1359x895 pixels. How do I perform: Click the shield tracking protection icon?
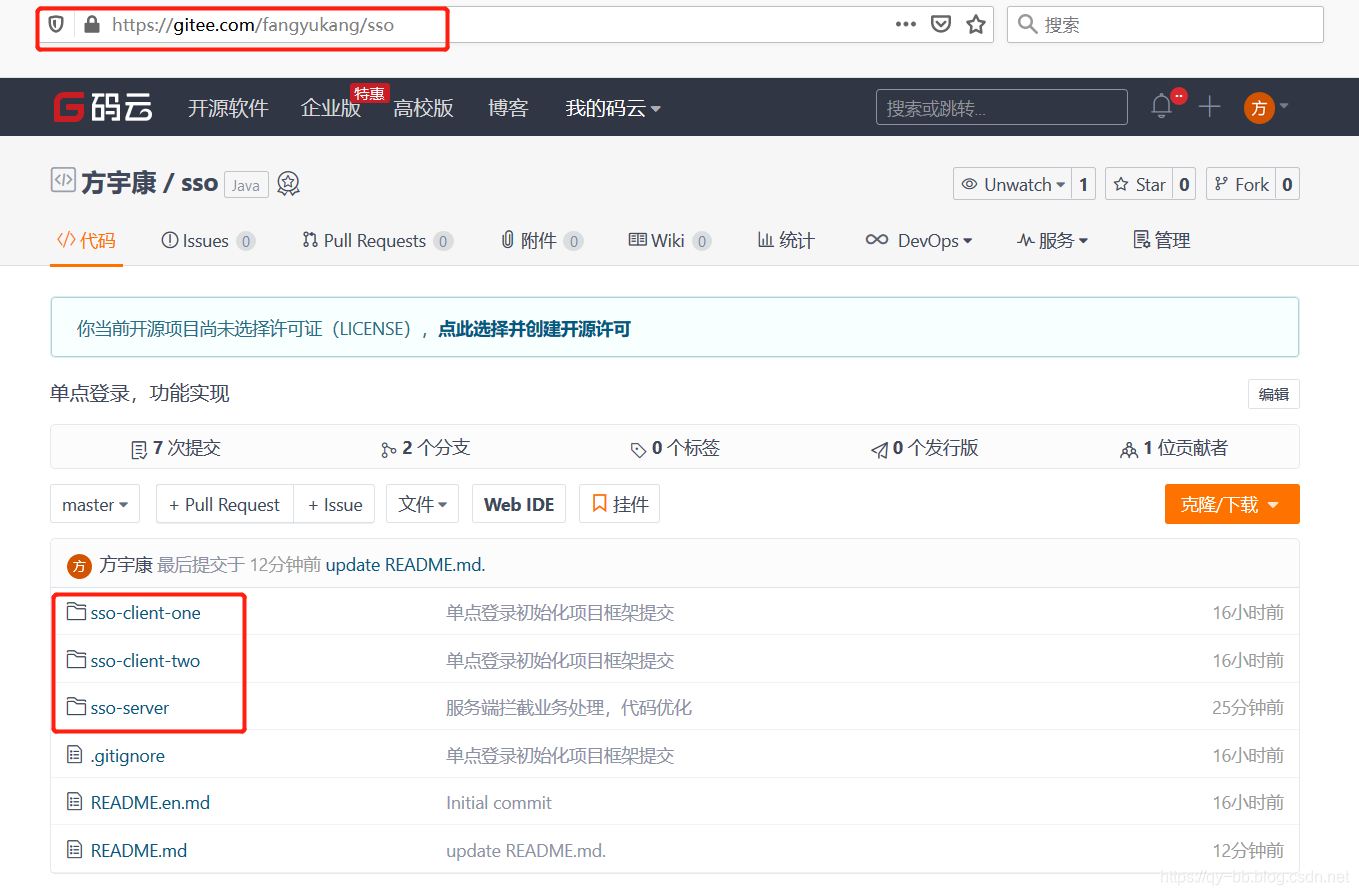[x=56, y=25]
